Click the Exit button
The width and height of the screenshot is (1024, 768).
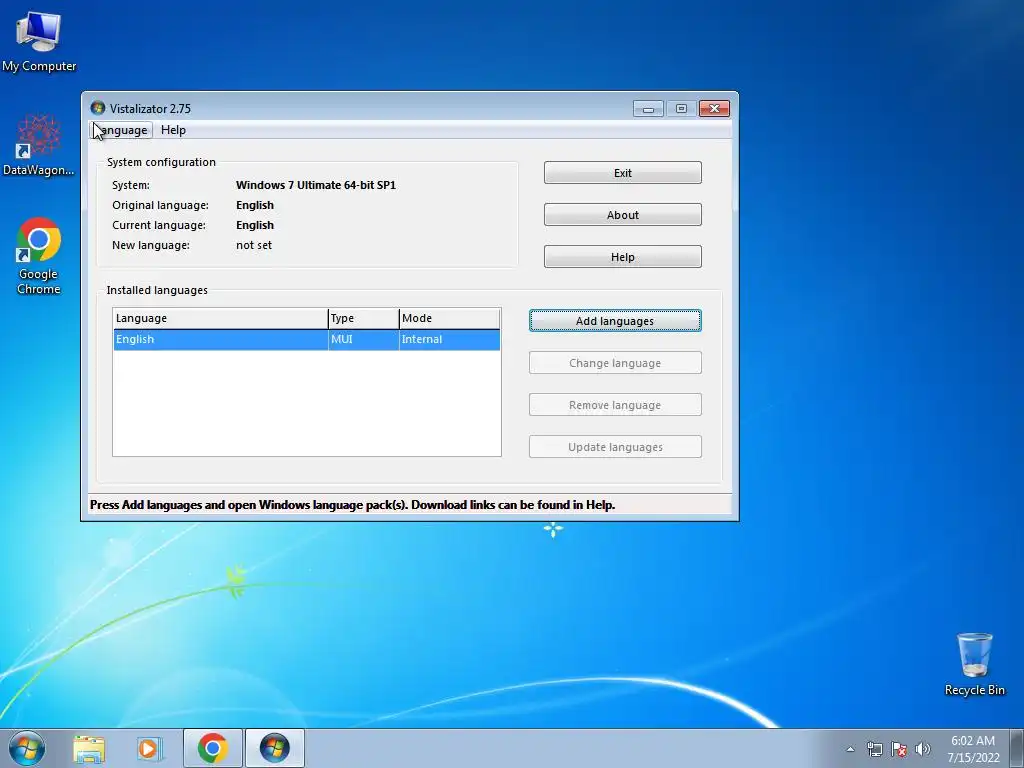(x=622, y=173)
